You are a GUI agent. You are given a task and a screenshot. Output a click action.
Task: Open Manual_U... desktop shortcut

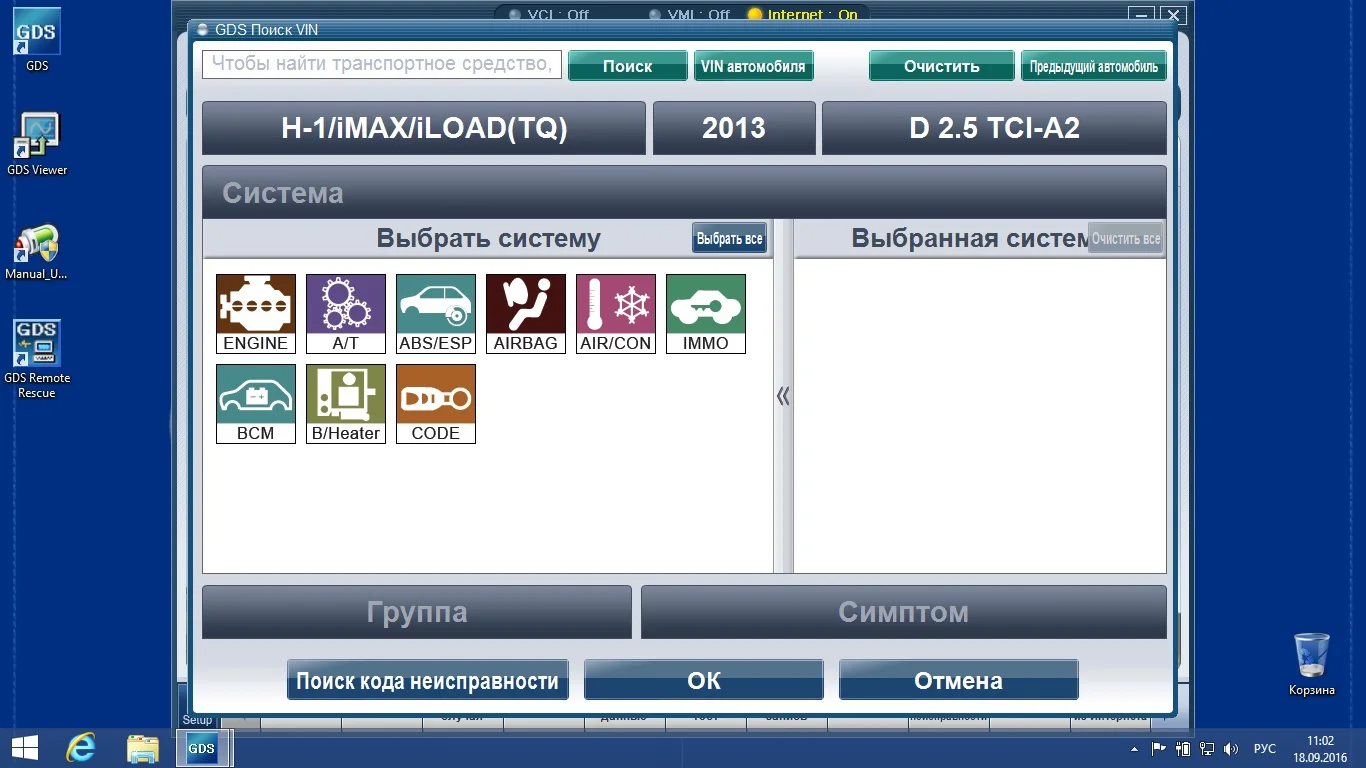point(37,250)
